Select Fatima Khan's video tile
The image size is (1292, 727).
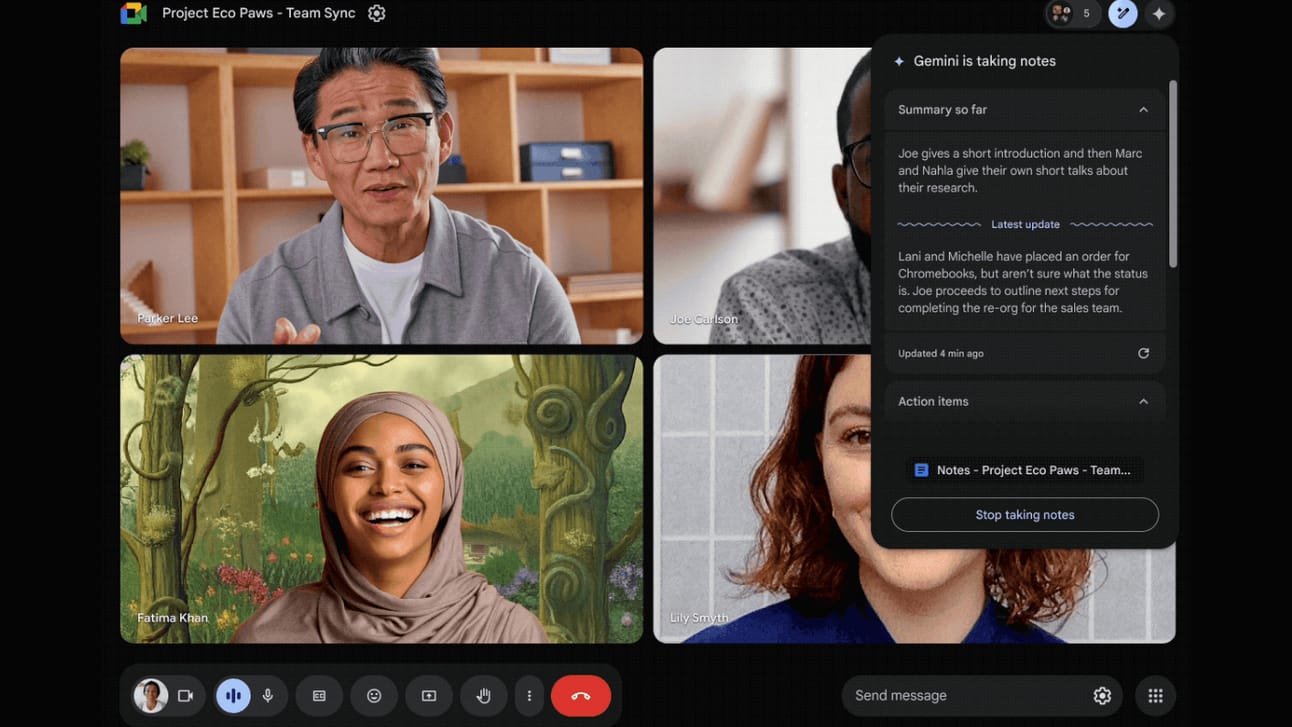(381, 499)
